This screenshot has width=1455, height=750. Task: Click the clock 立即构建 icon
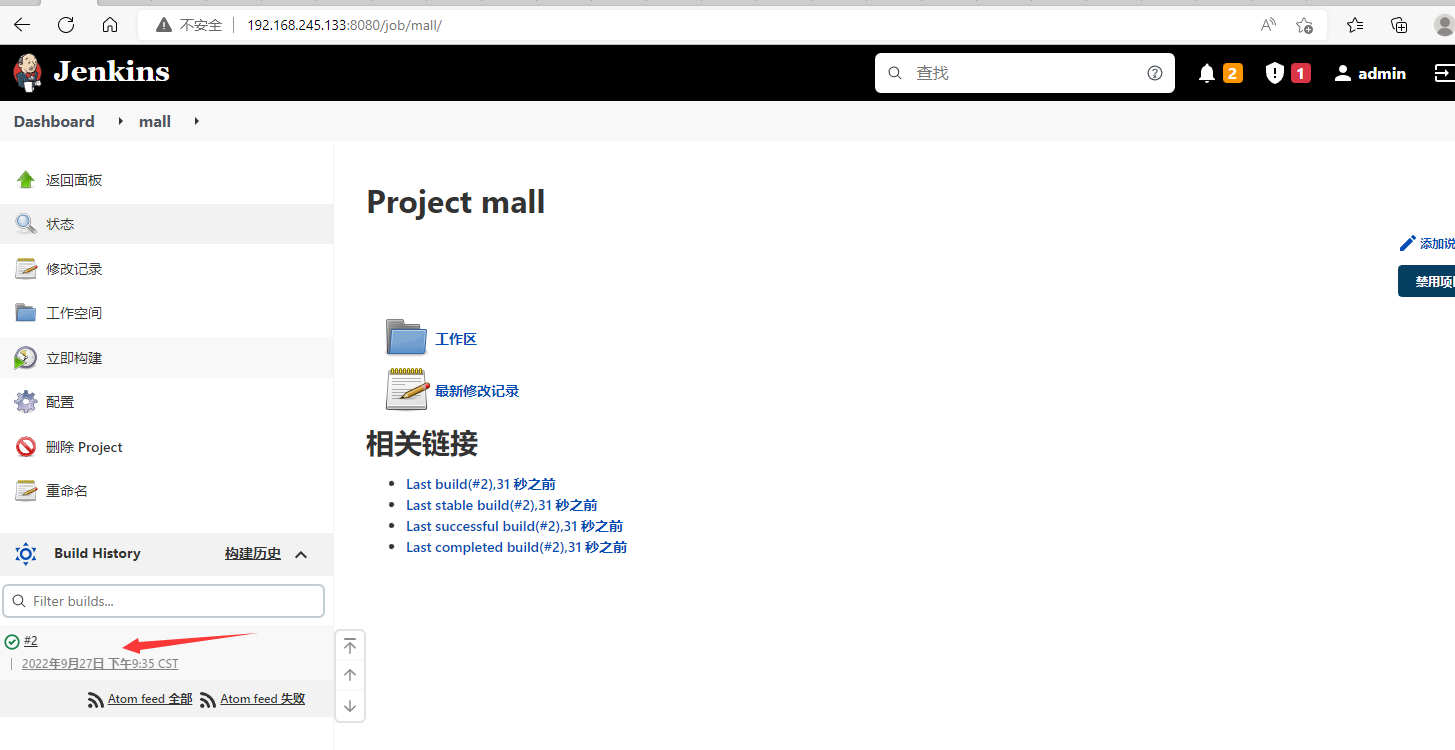26,358
